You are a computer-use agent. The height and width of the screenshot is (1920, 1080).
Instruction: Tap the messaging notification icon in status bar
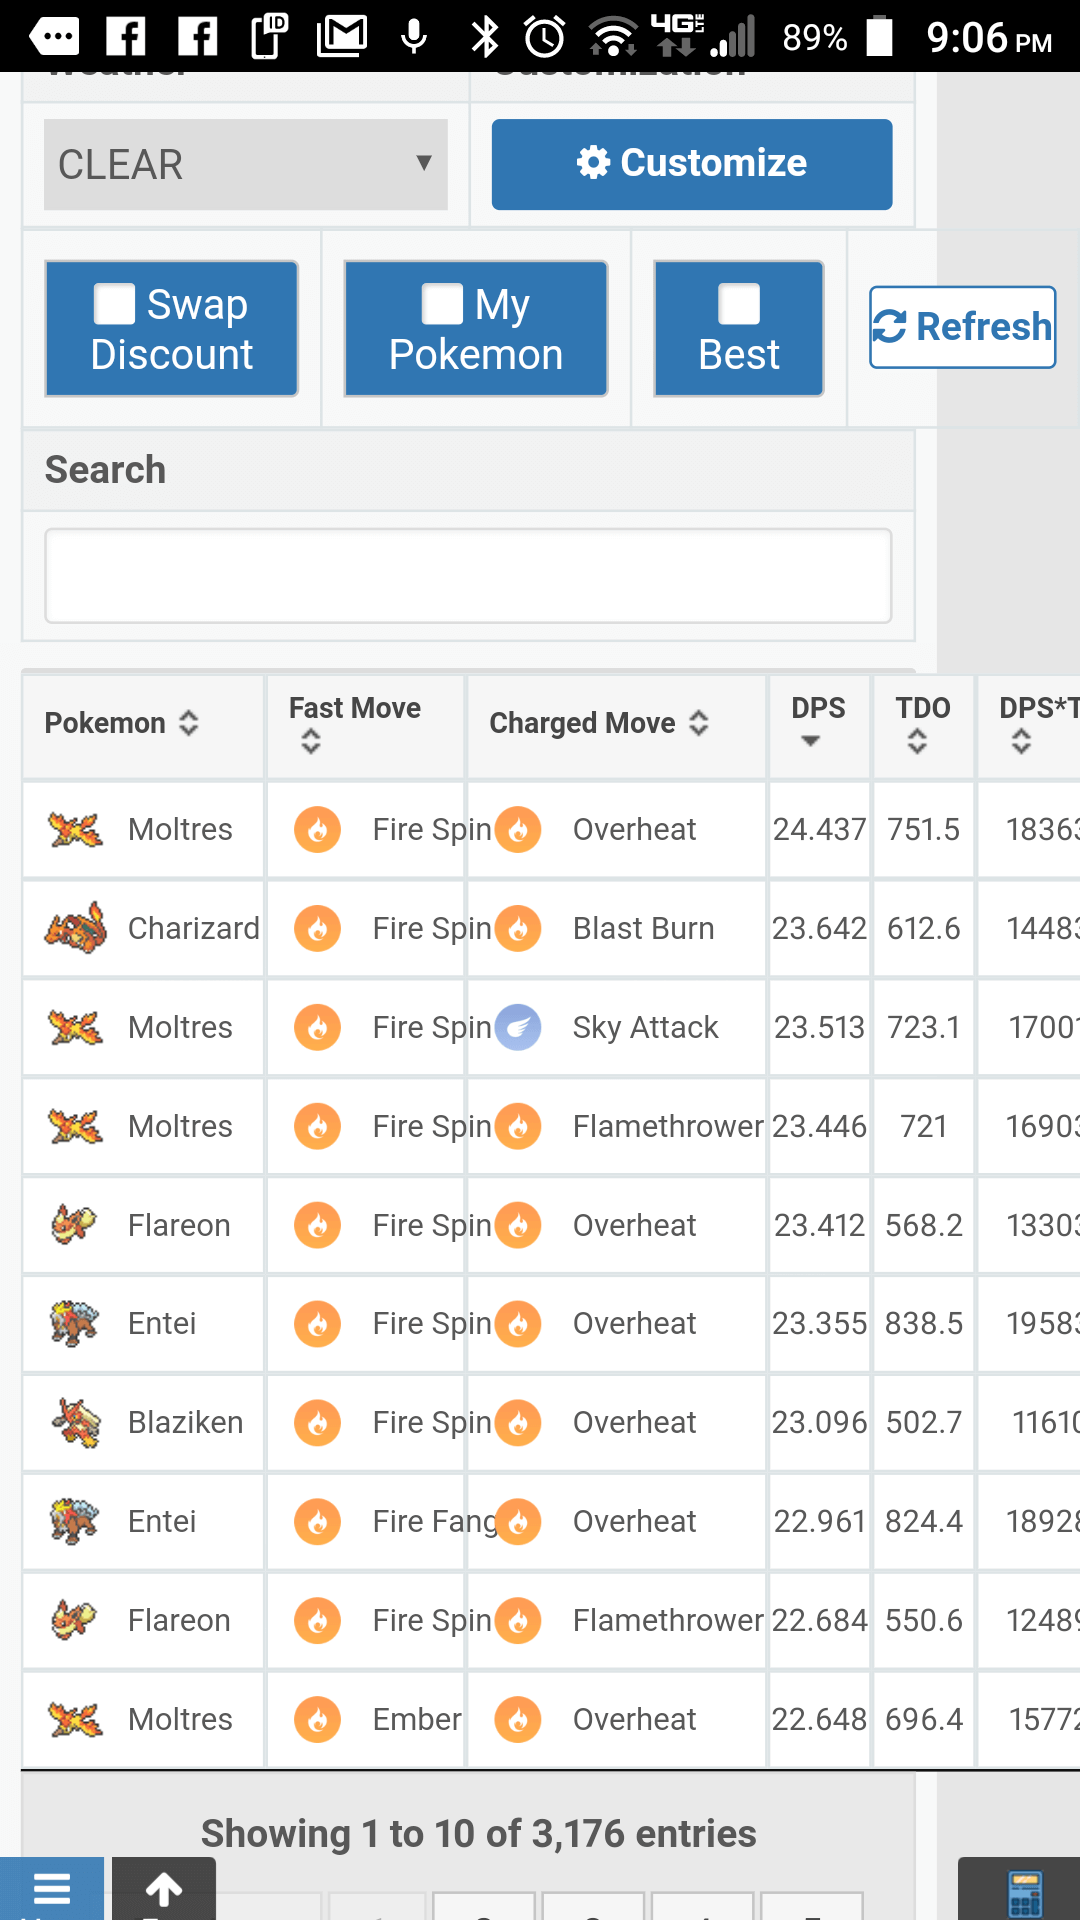[x=54, y=37]
